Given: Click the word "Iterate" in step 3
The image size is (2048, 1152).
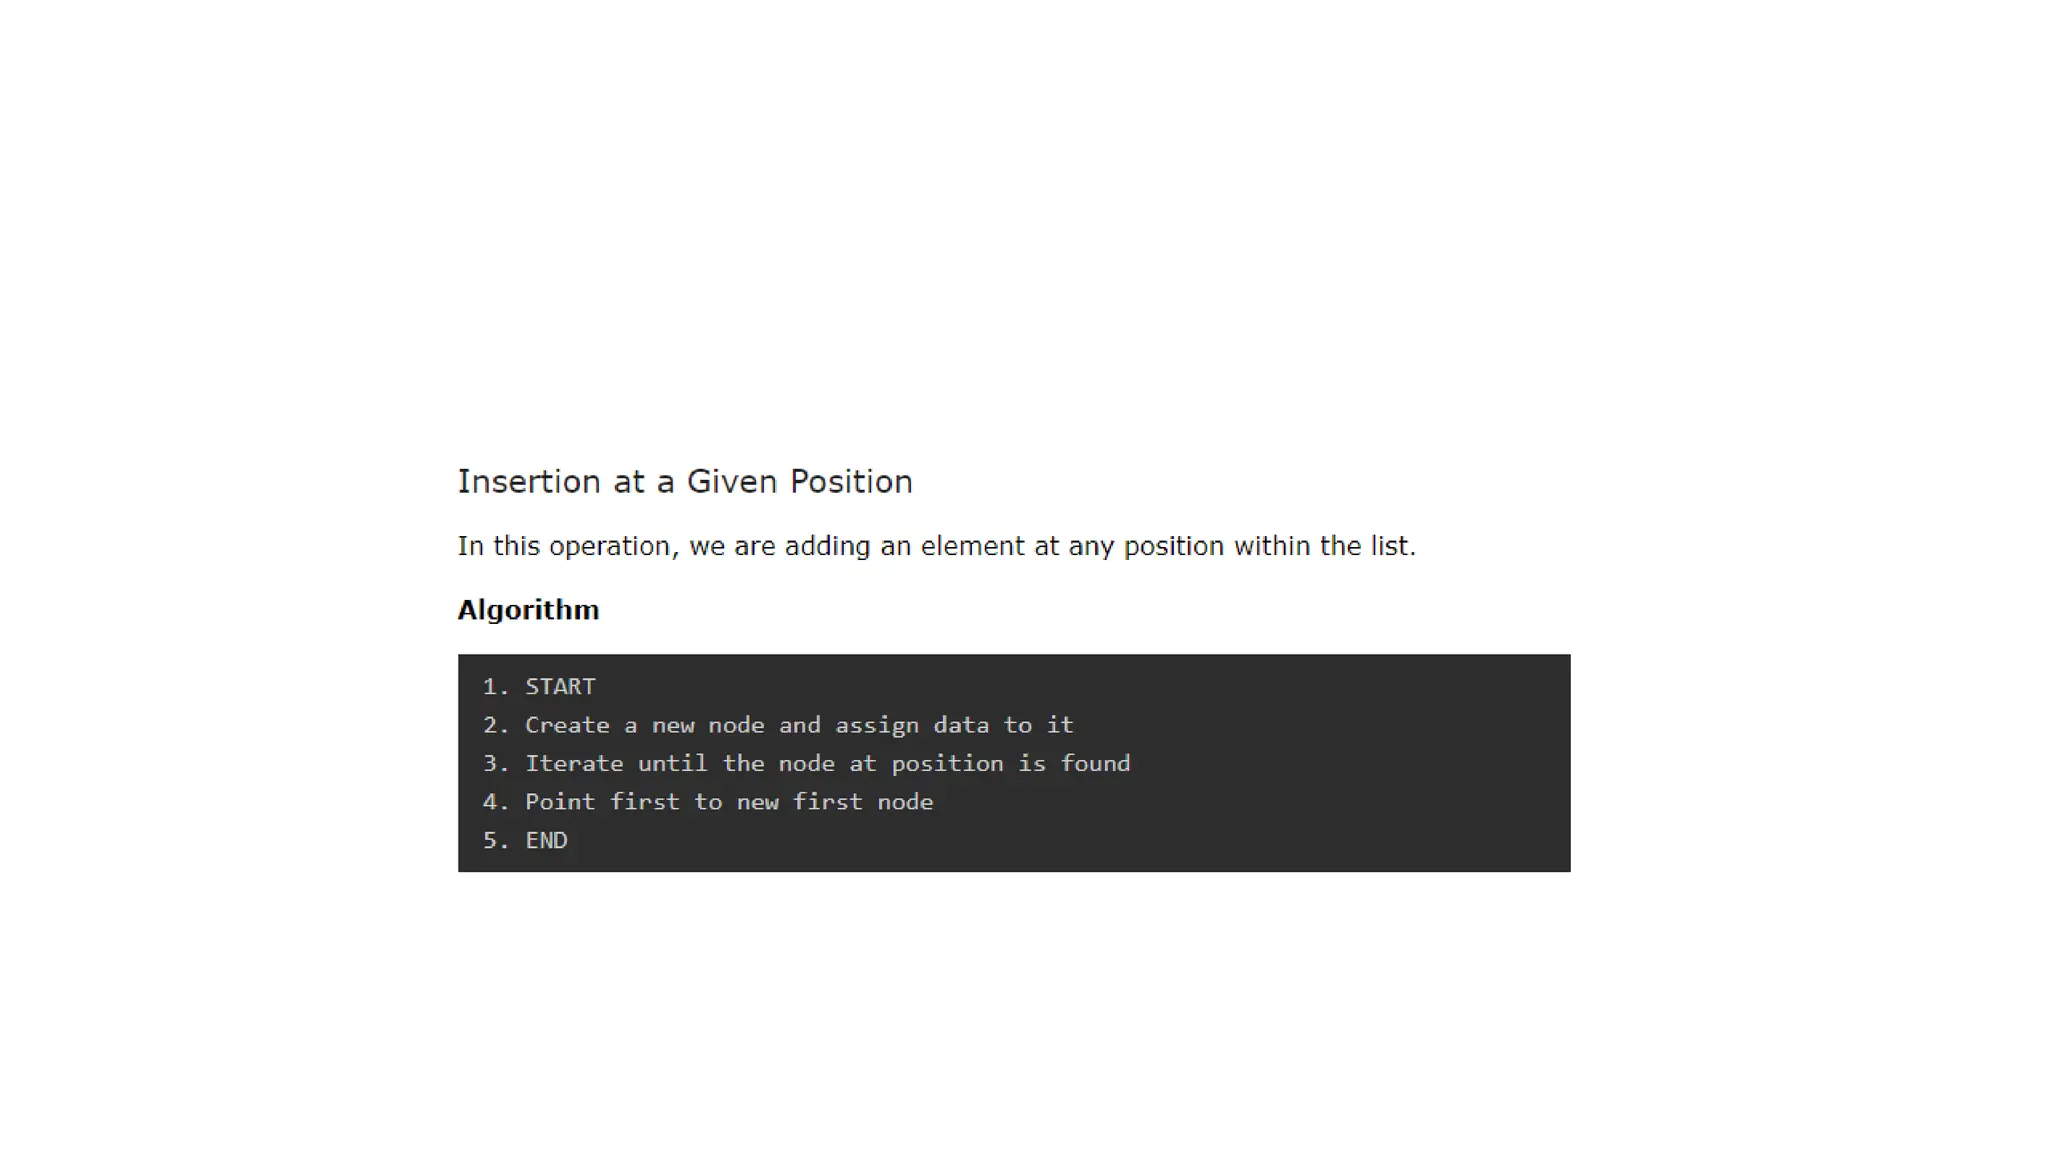Looking at the screenshot, I should [574, 764].
